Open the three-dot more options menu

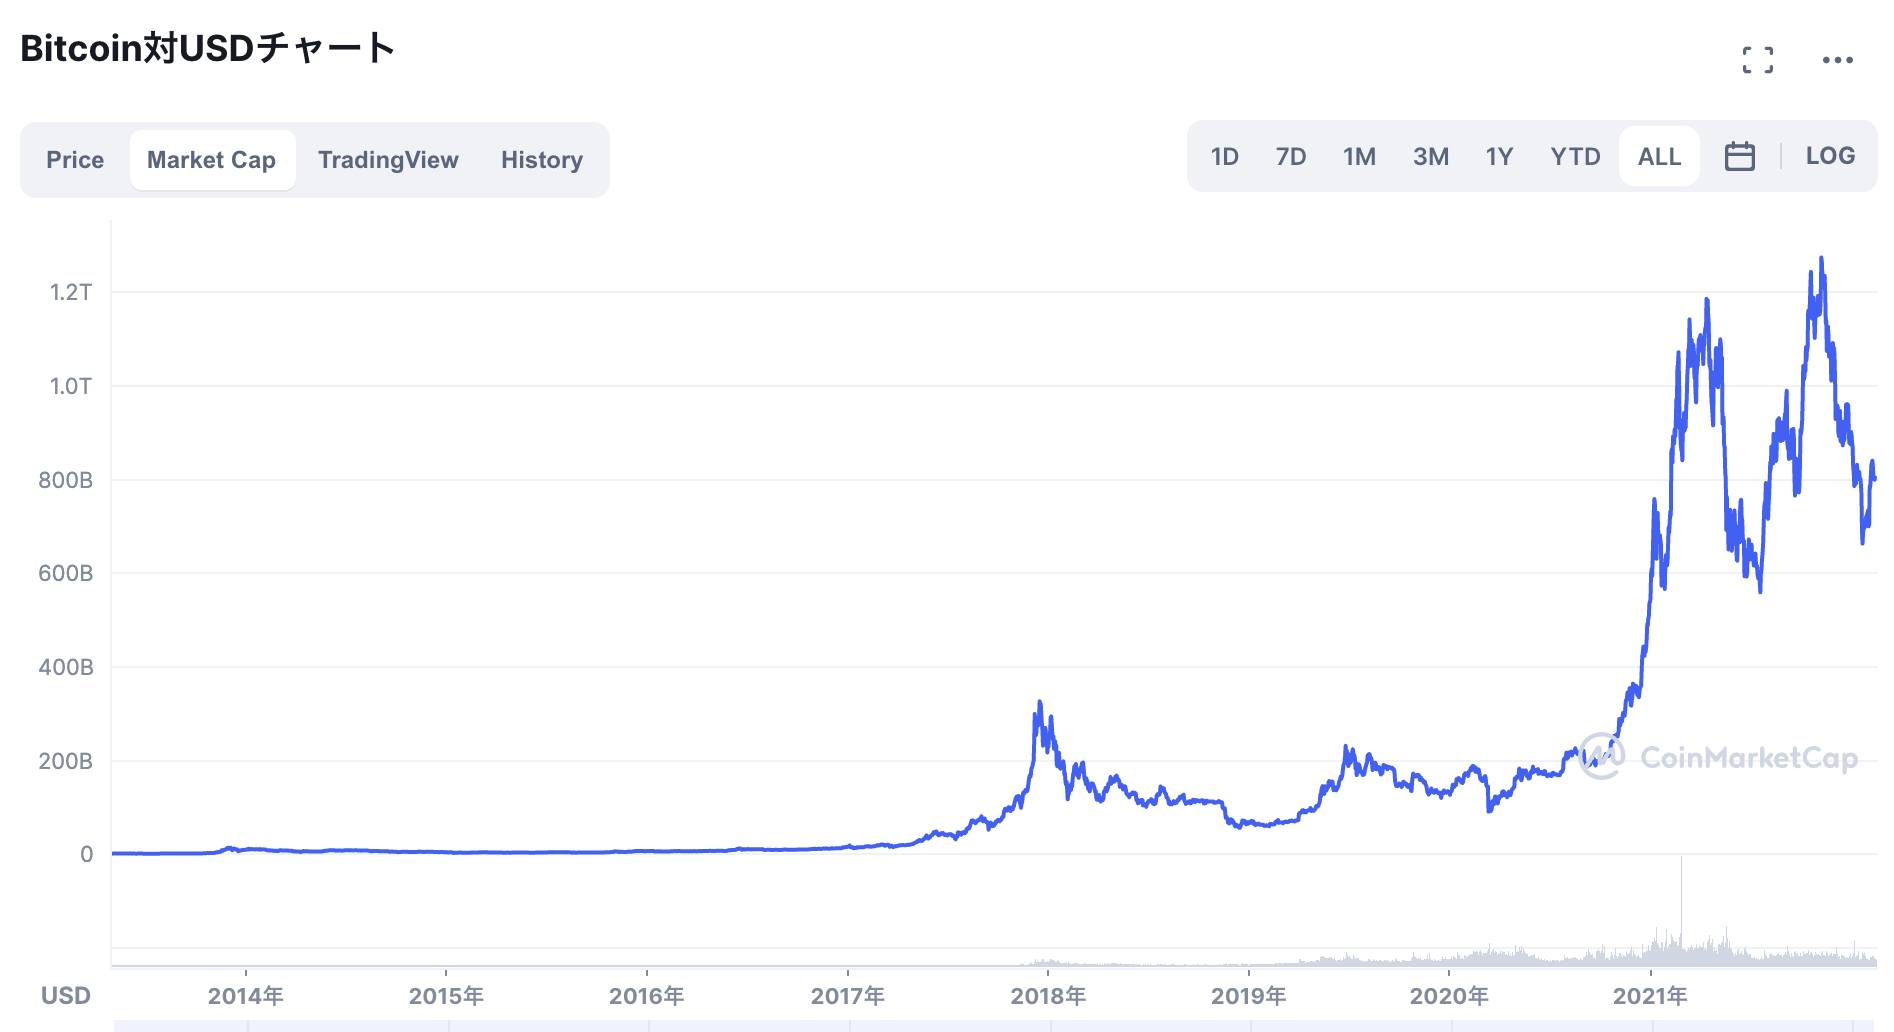1837,60
